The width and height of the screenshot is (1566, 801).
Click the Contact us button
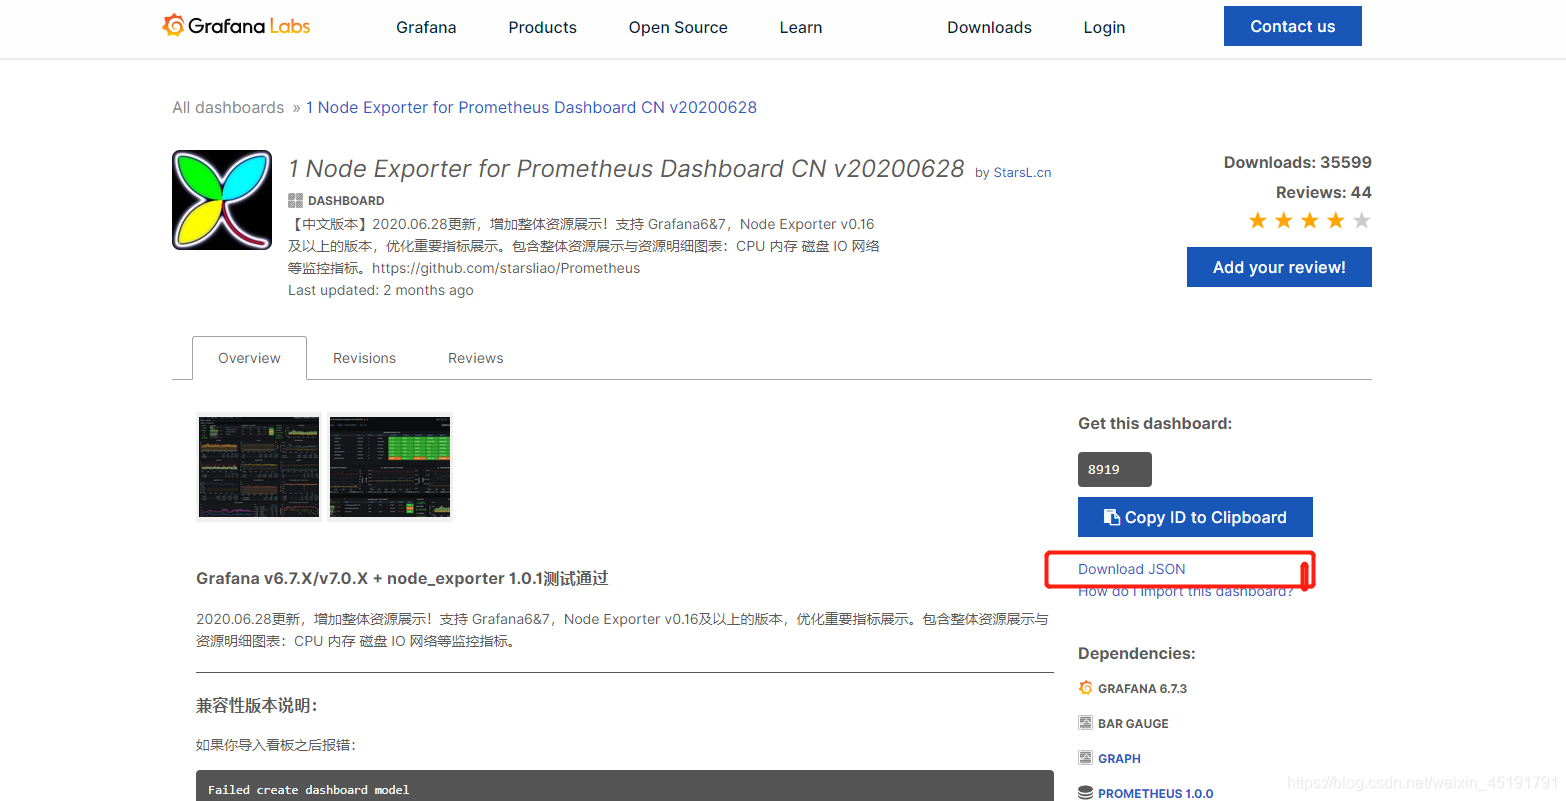click(1293, 26)
